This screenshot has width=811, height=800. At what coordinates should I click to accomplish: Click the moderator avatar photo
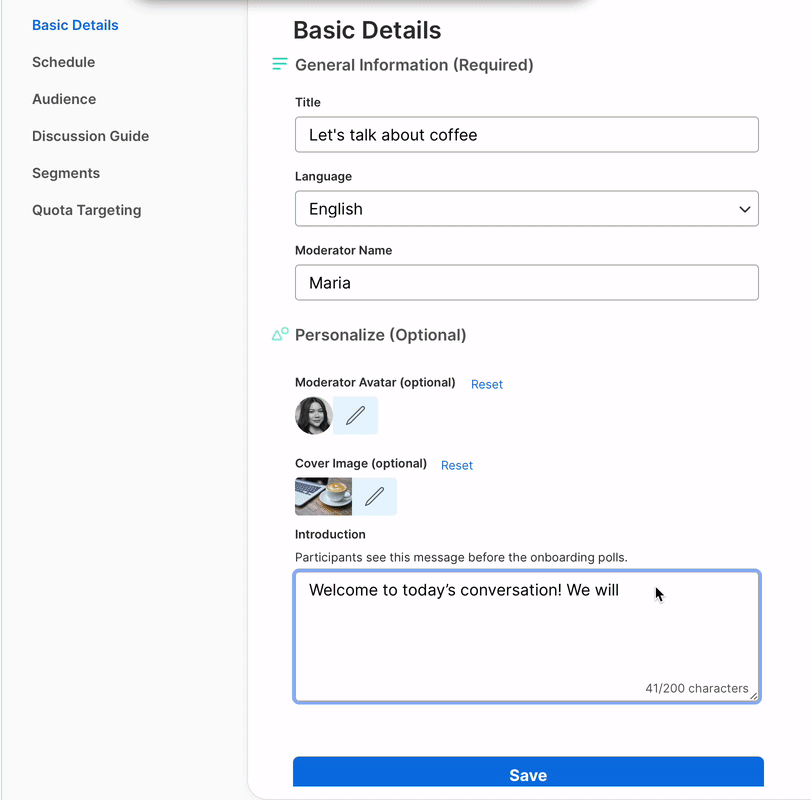coord(313,415)
